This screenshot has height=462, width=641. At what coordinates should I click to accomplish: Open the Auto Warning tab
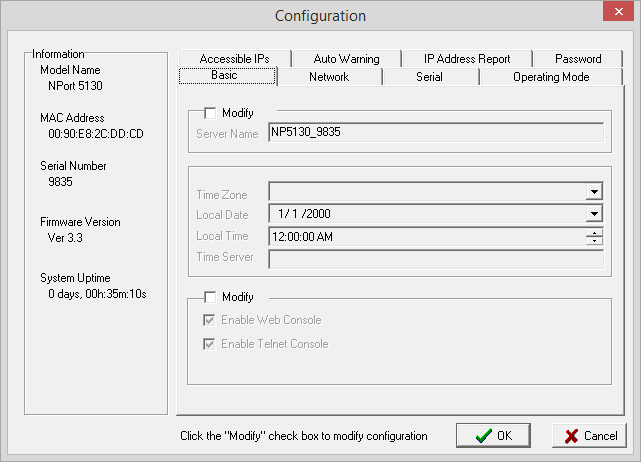[x=347, y=59]
